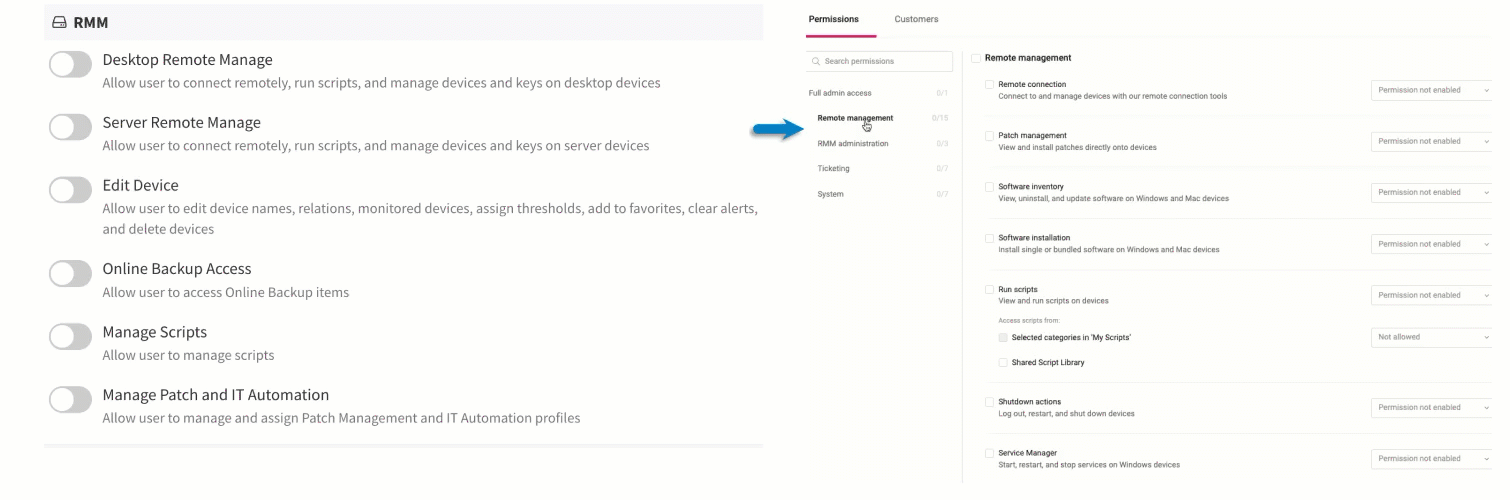Click the search magnifier icon
This screenshot has height=500, width=1510.
(x=817, y=61)
